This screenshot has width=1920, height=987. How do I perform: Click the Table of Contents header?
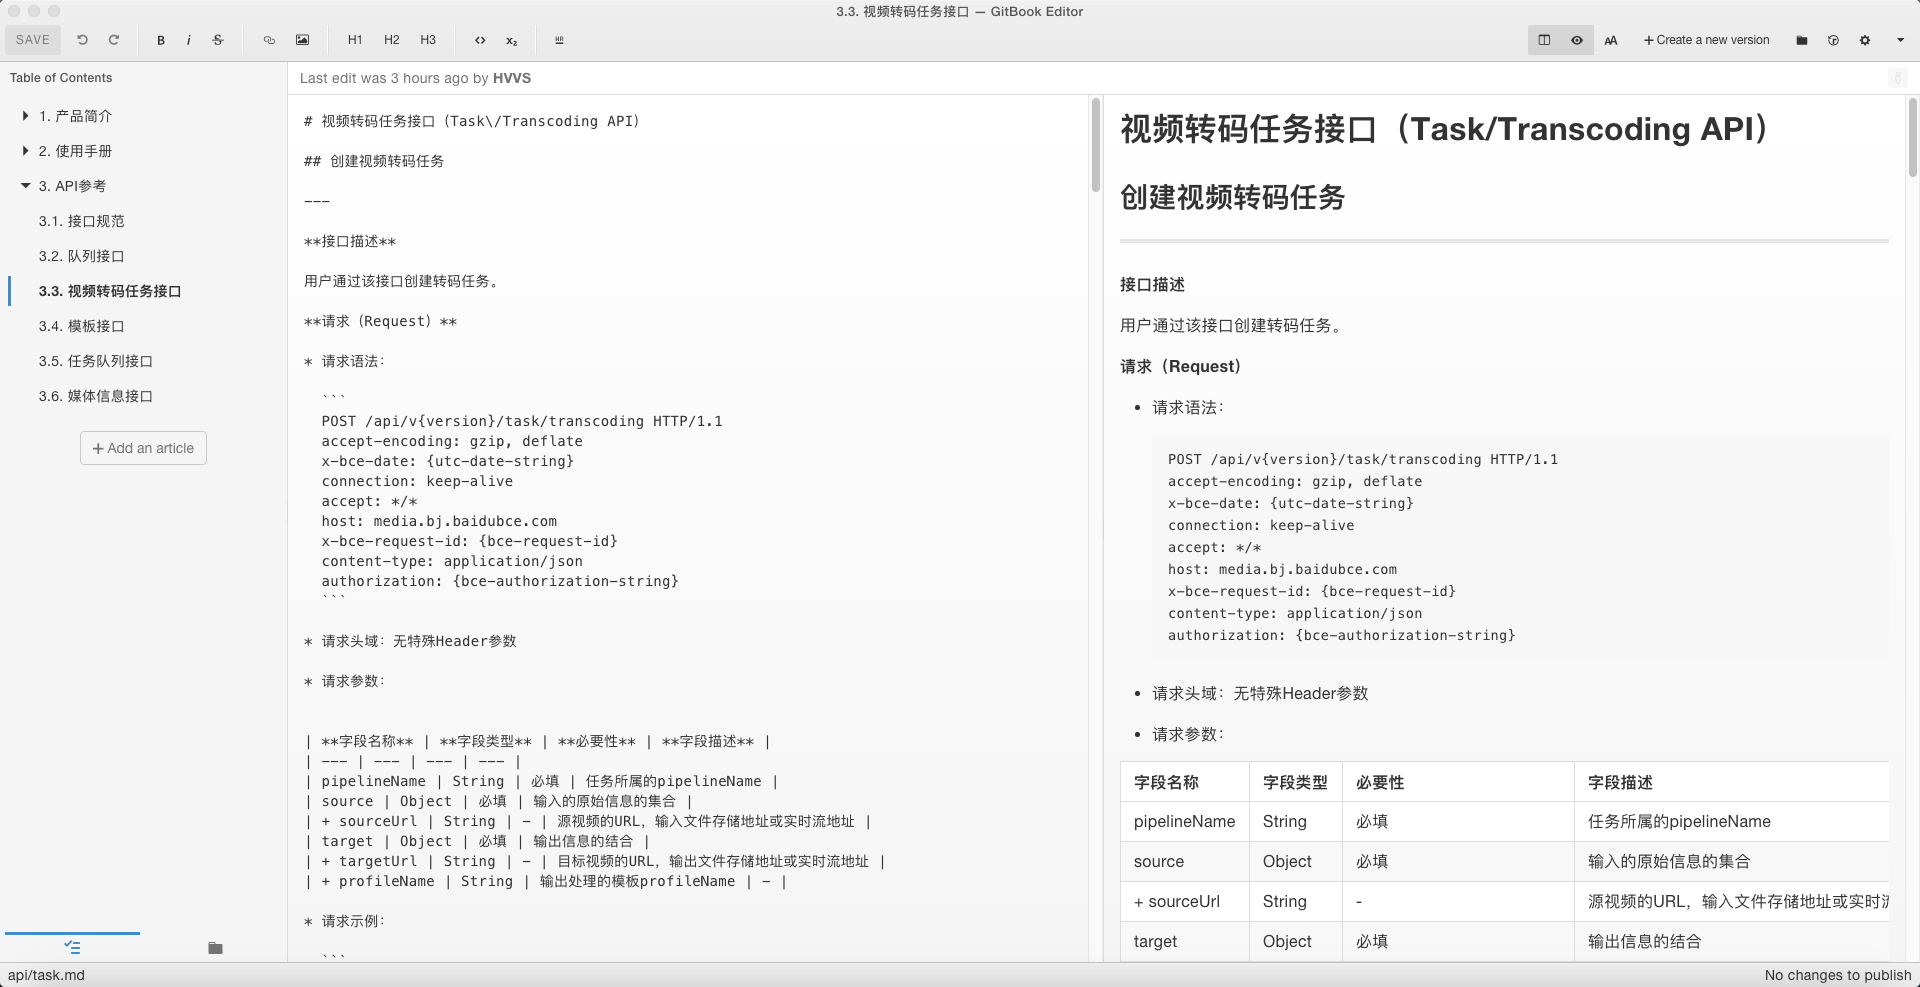(61, 78)
